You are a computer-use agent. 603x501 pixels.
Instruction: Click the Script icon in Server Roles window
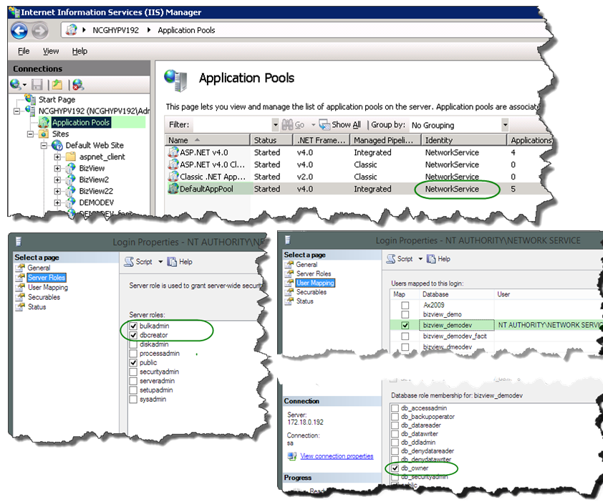click(129, 262)
